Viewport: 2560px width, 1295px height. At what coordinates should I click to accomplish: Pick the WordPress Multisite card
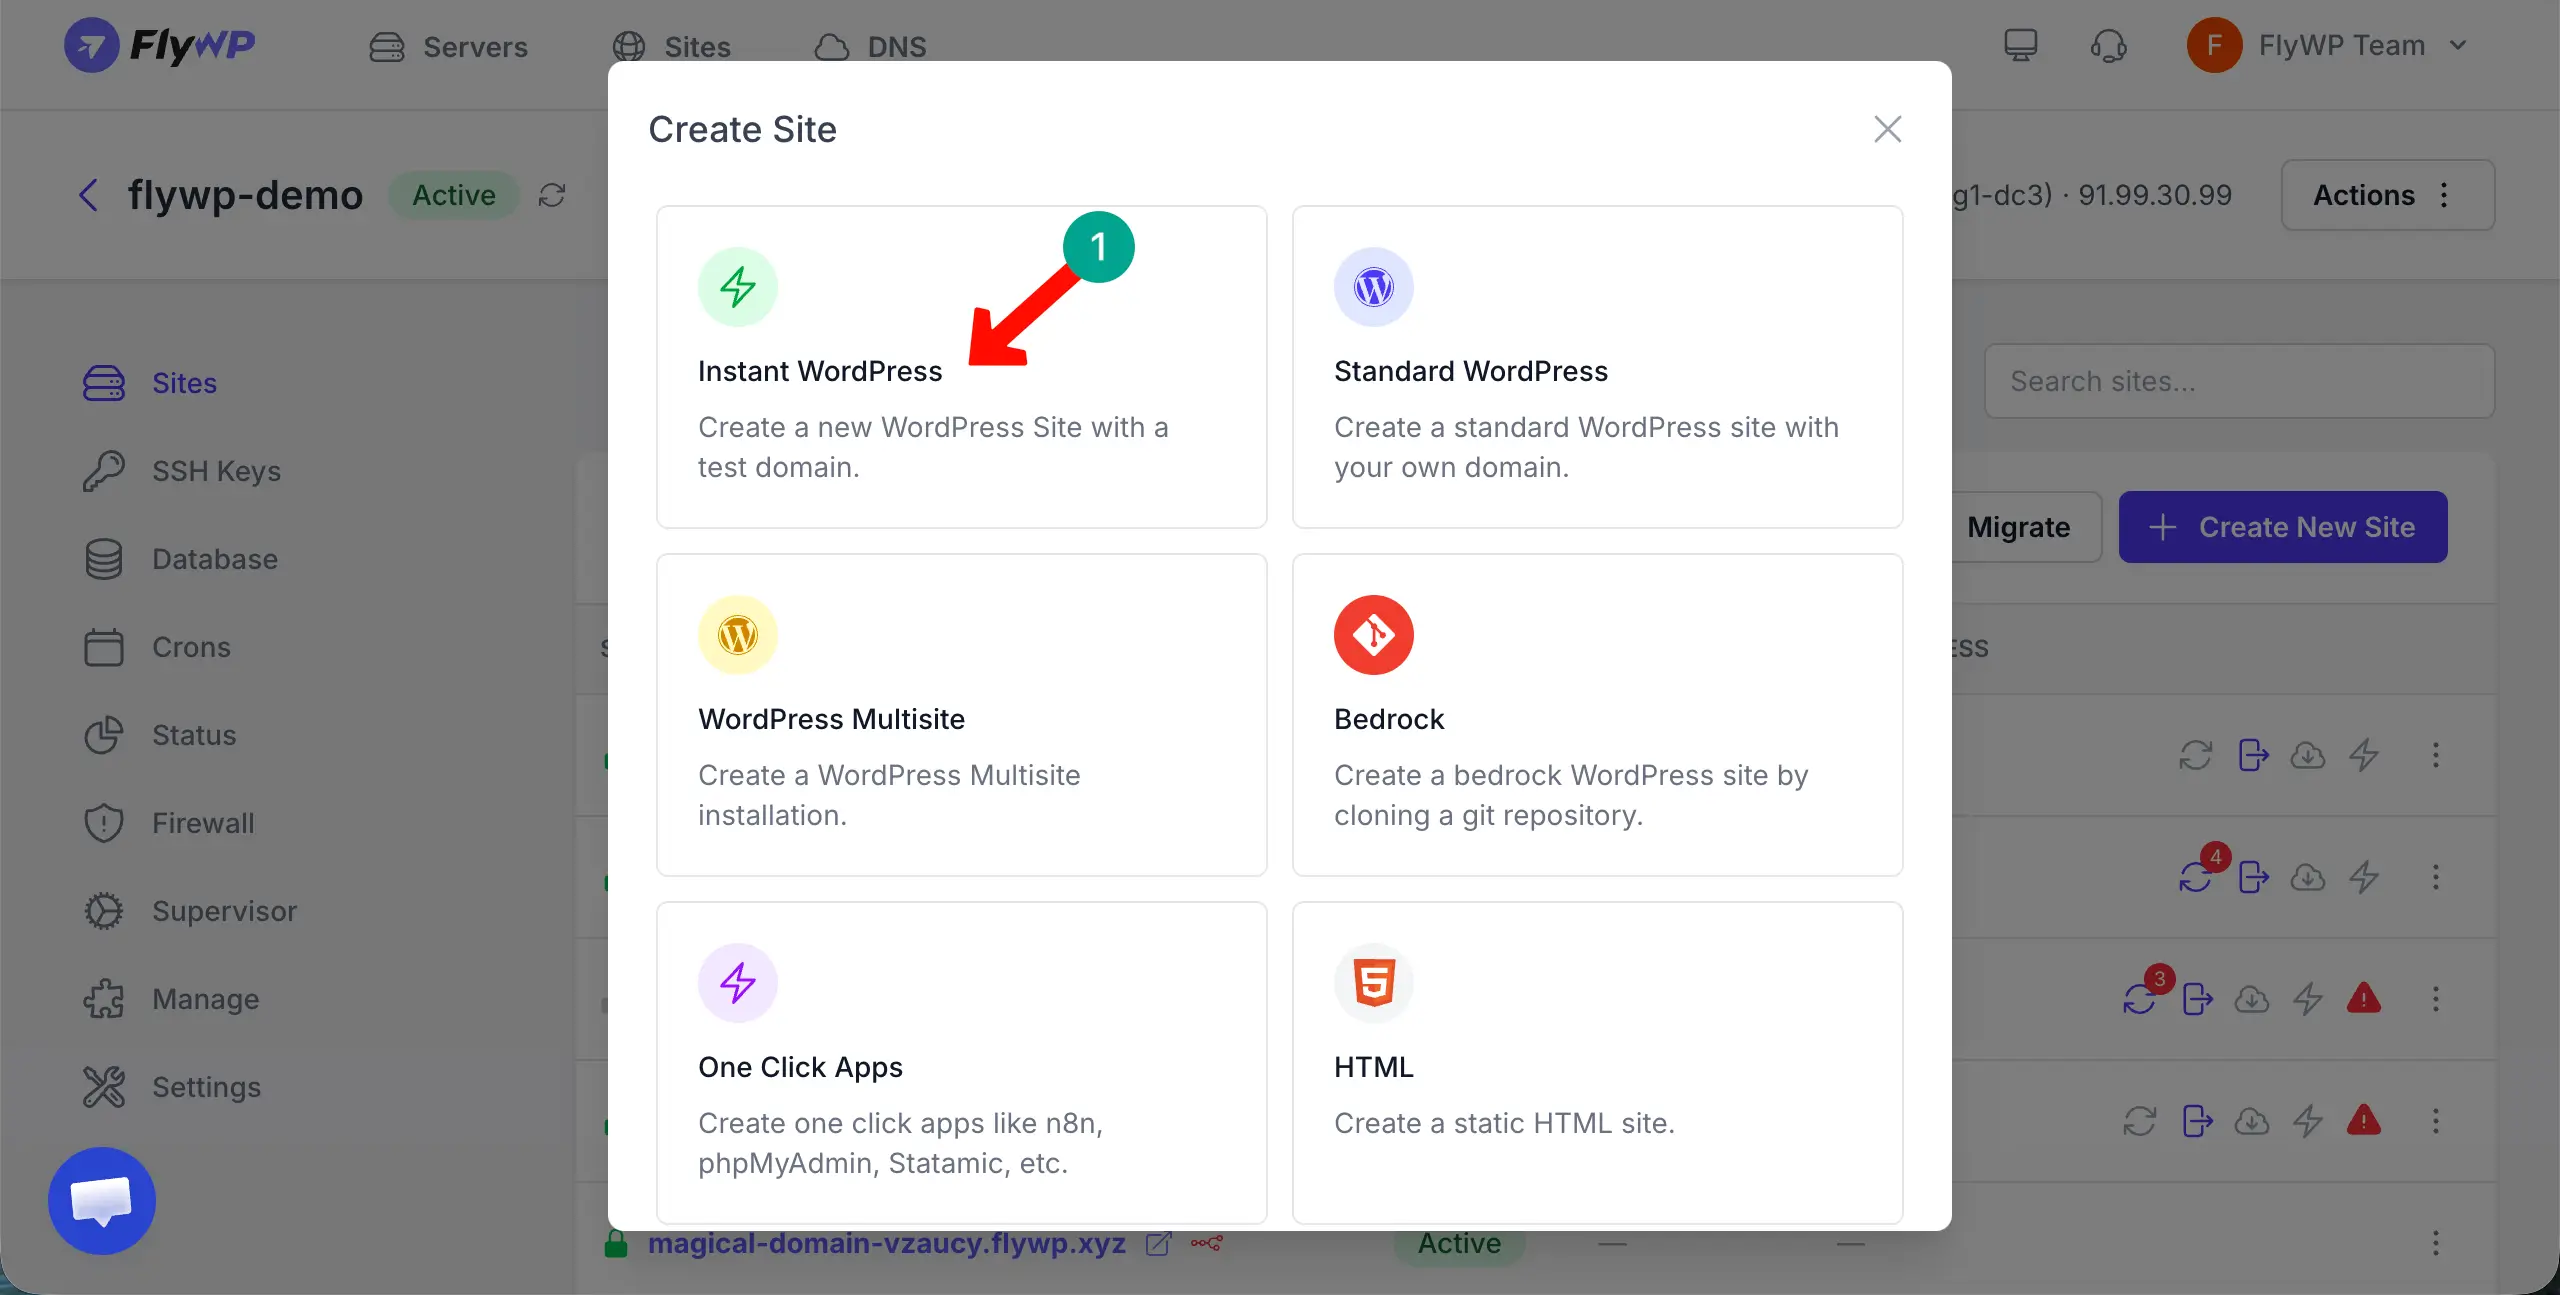click(x=961, y=715)
